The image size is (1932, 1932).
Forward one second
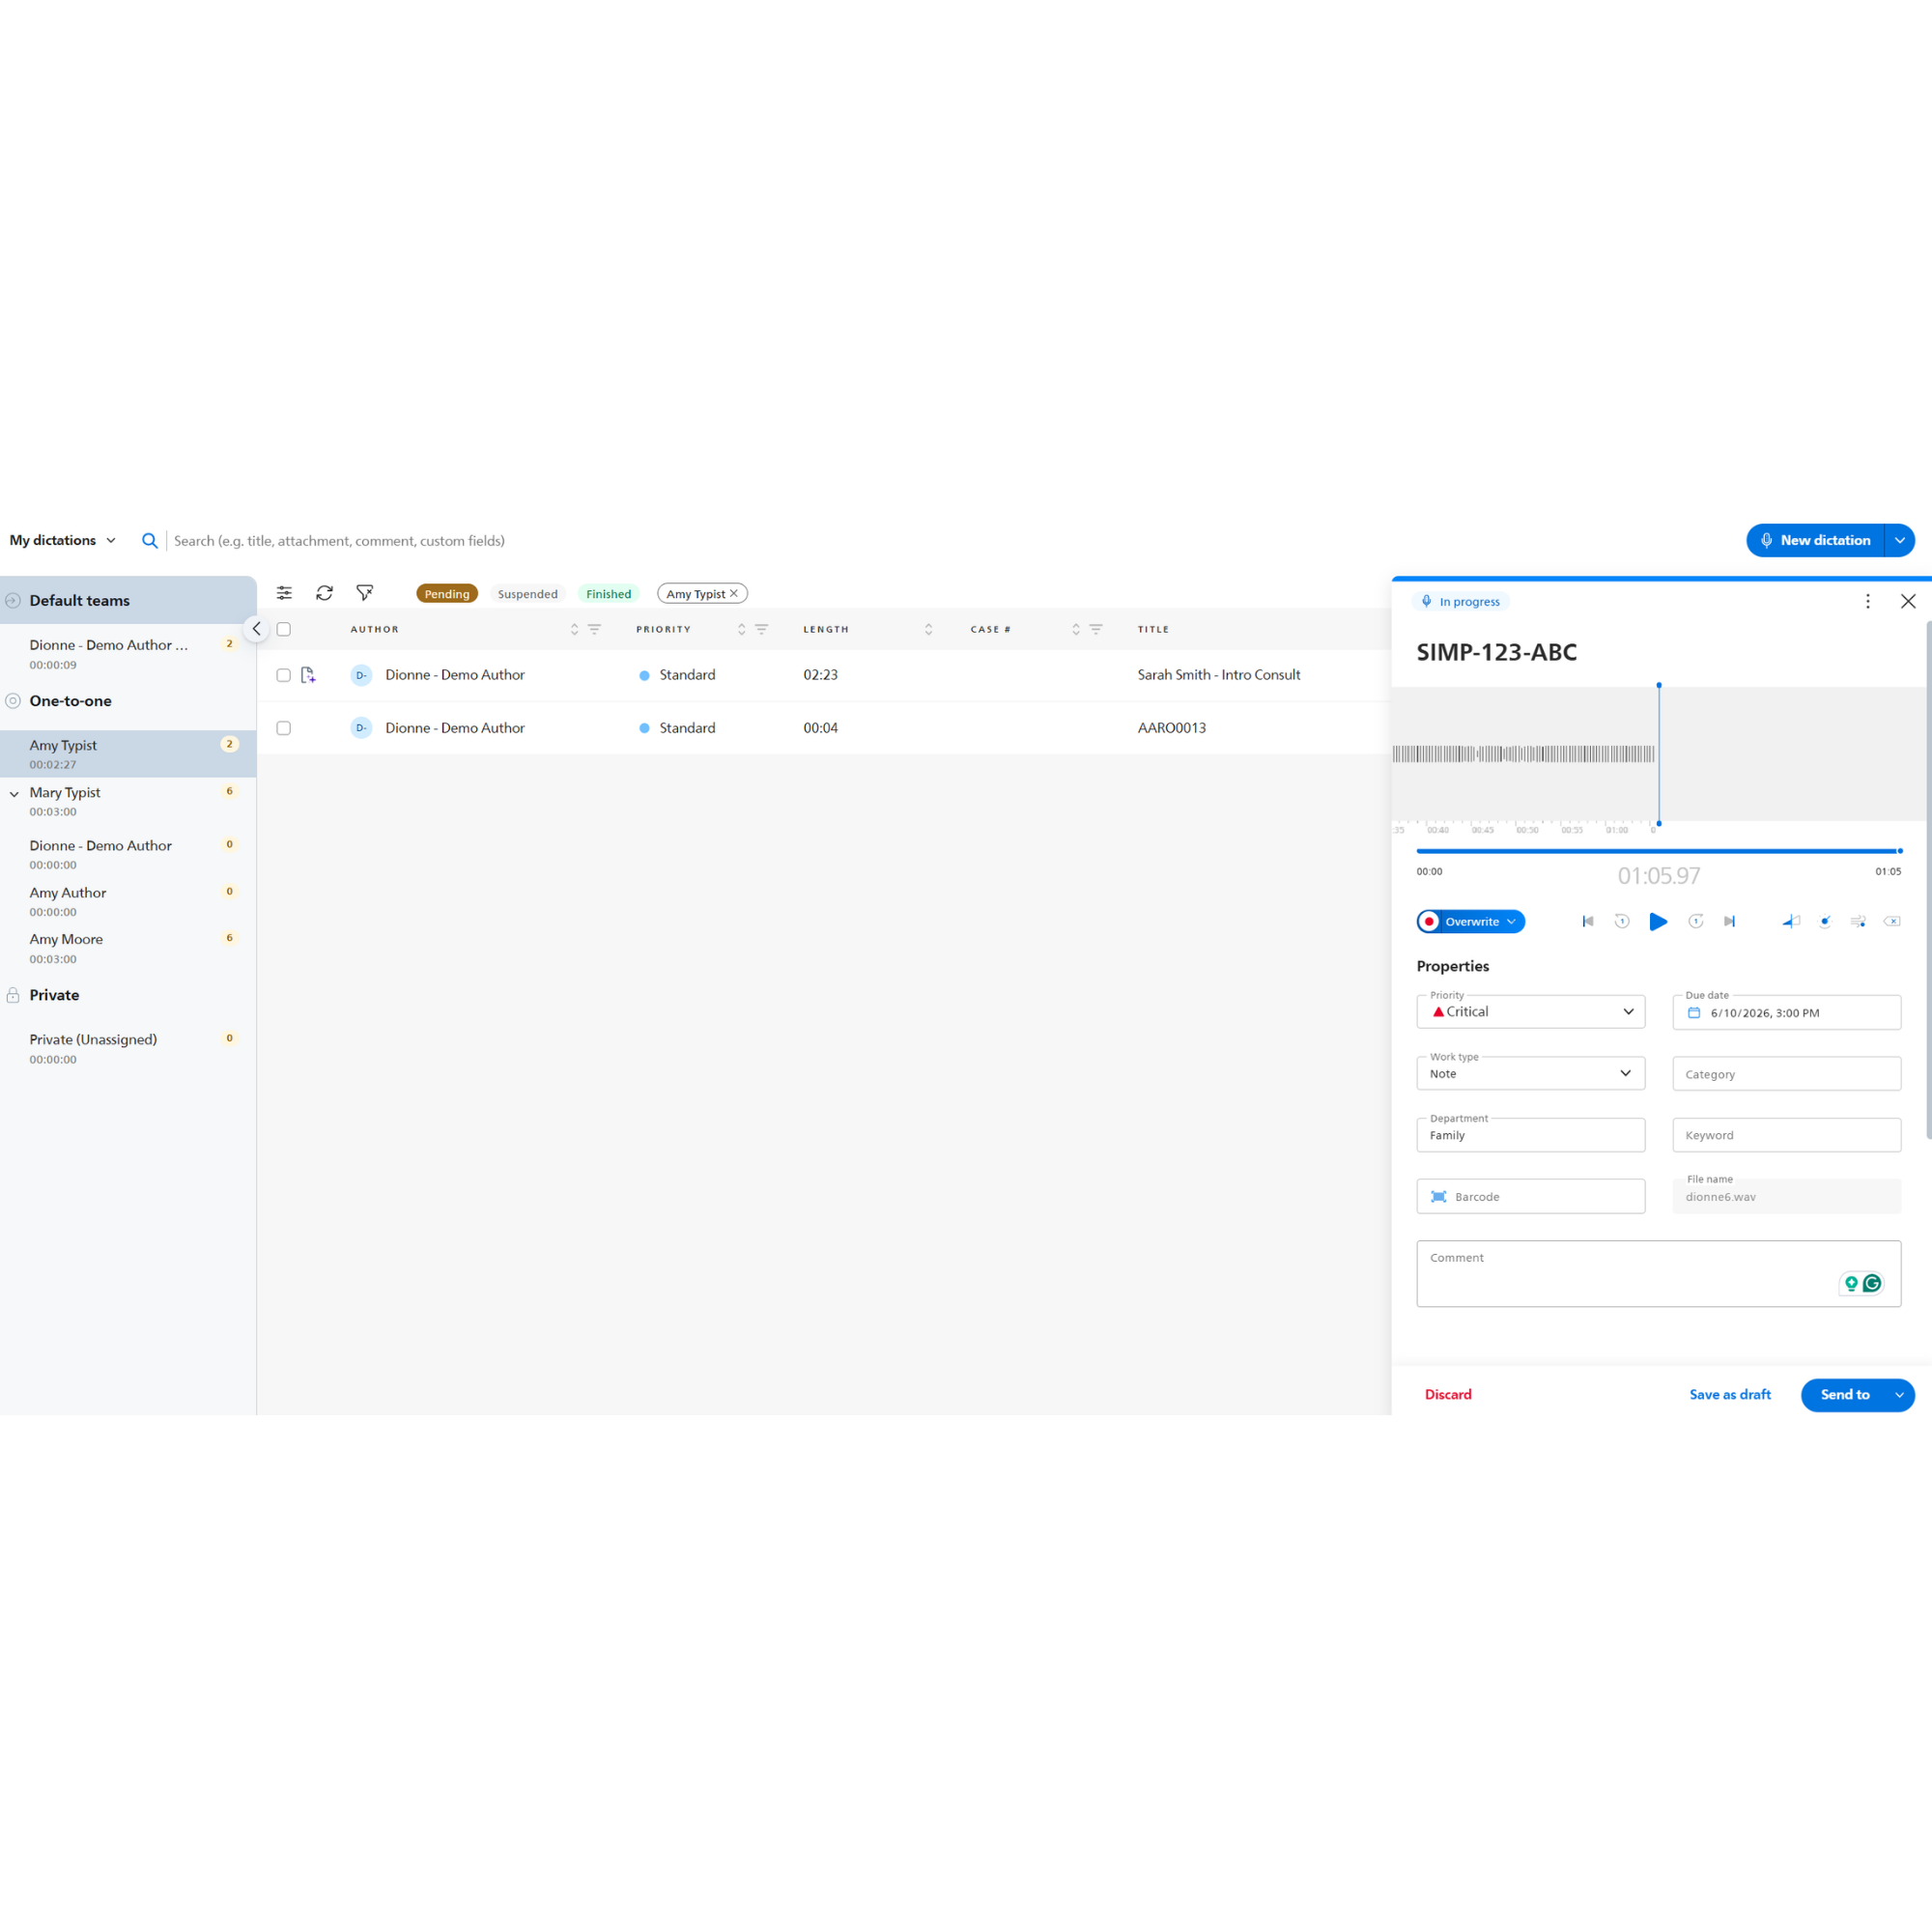tap(1696, 921)
